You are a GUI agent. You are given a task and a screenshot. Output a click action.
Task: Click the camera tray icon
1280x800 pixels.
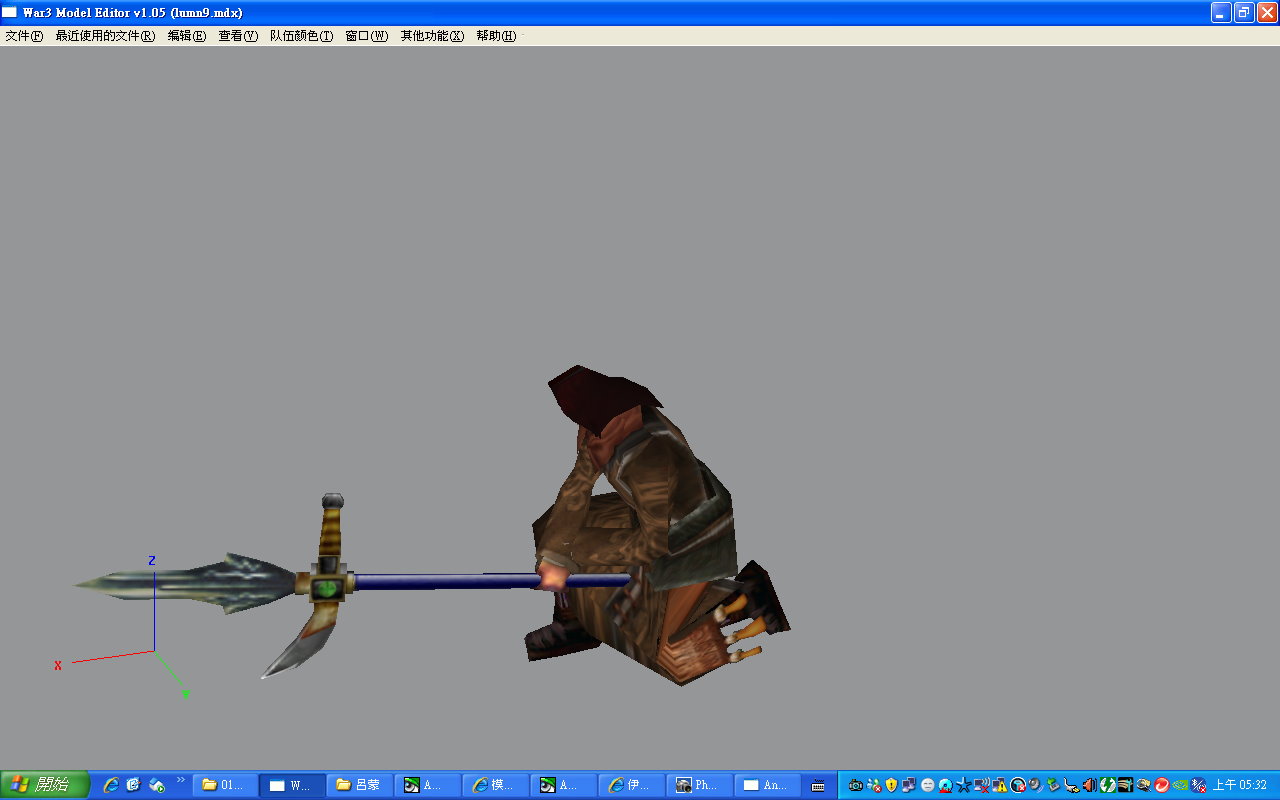[856, 785]
